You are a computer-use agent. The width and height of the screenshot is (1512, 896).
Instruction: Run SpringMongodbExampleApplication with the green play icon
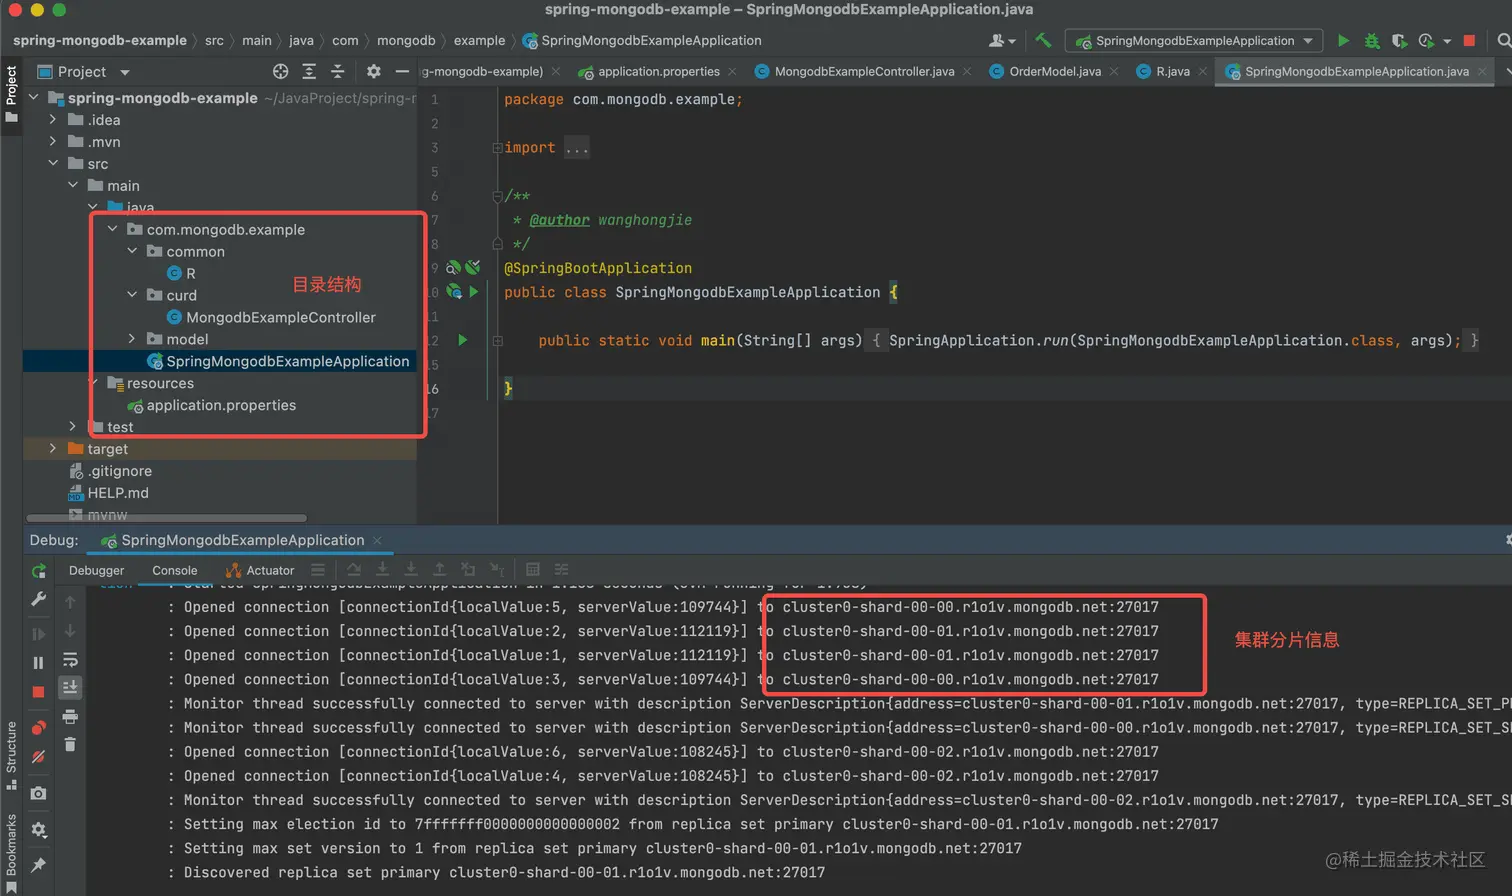point(1344,41)
